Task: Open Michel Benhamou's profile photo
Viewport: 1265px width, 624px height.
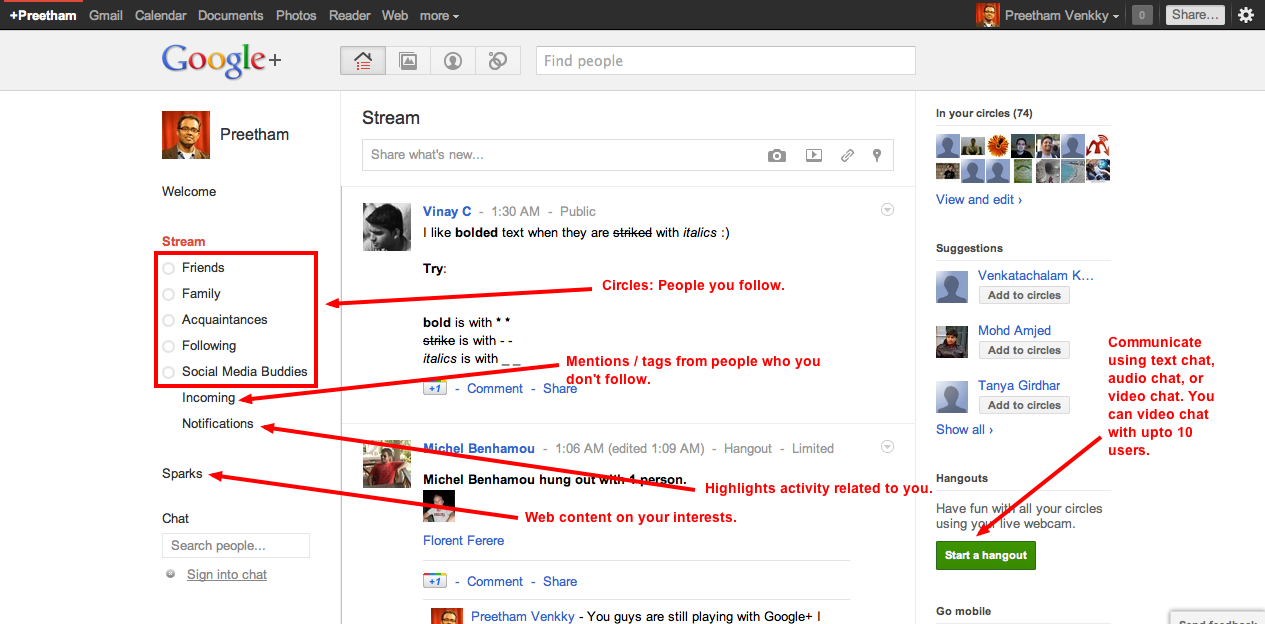Action: click(x=387, y=464)
